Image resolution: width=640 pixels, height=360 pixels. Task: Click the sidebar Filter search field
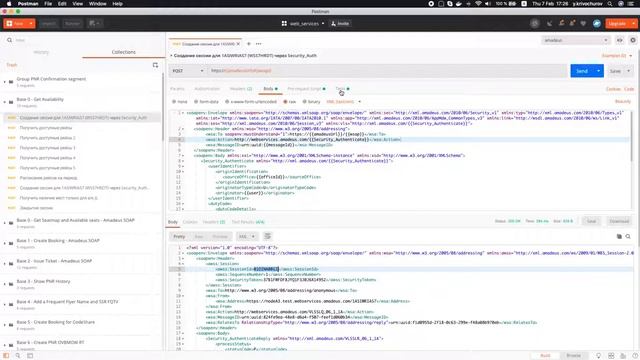(x=82, y=40)
